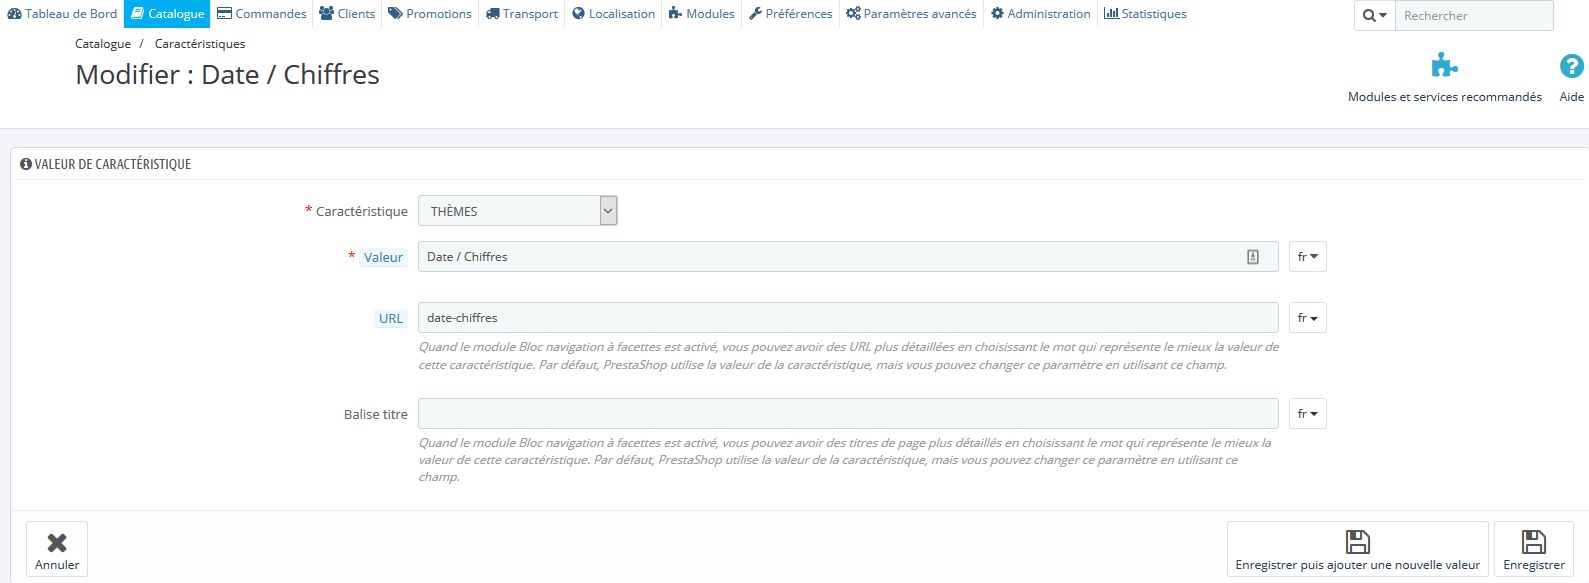The height and width of the screenshot is (583, 1589).
Task: Open Modules et services recommandés
Action: 1444,97
